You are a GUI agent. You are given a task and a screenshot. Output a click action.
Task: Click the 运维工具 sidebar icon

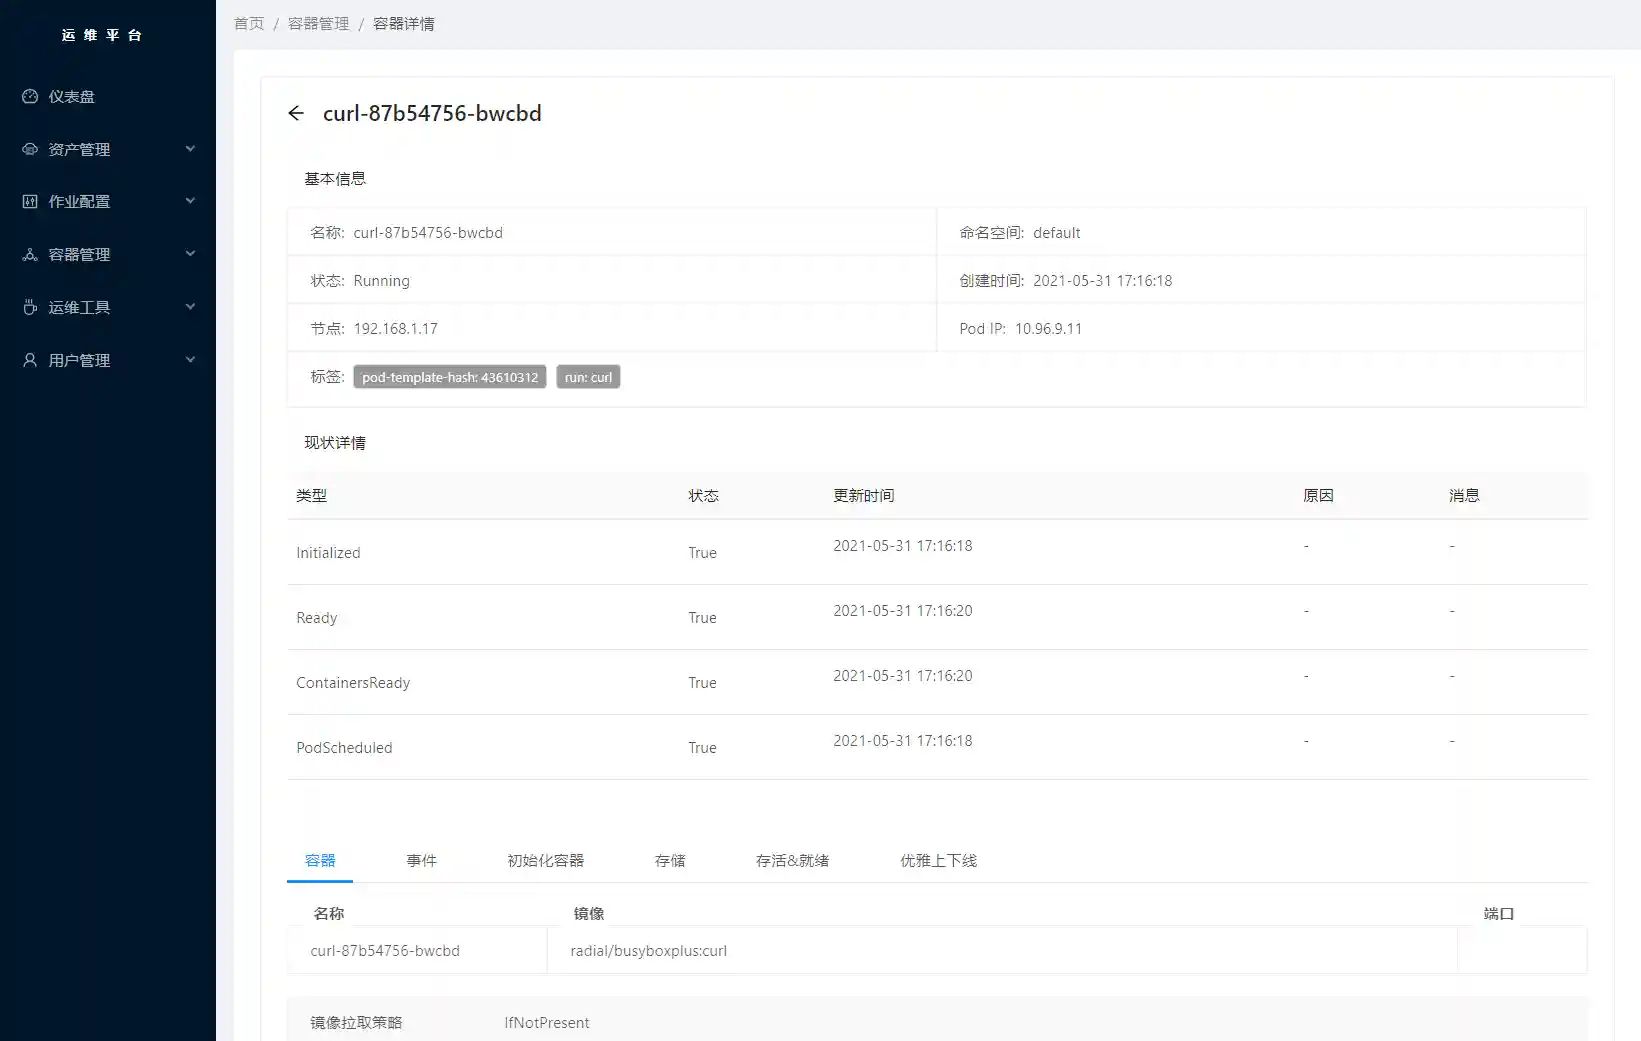(x=30, y=308)
